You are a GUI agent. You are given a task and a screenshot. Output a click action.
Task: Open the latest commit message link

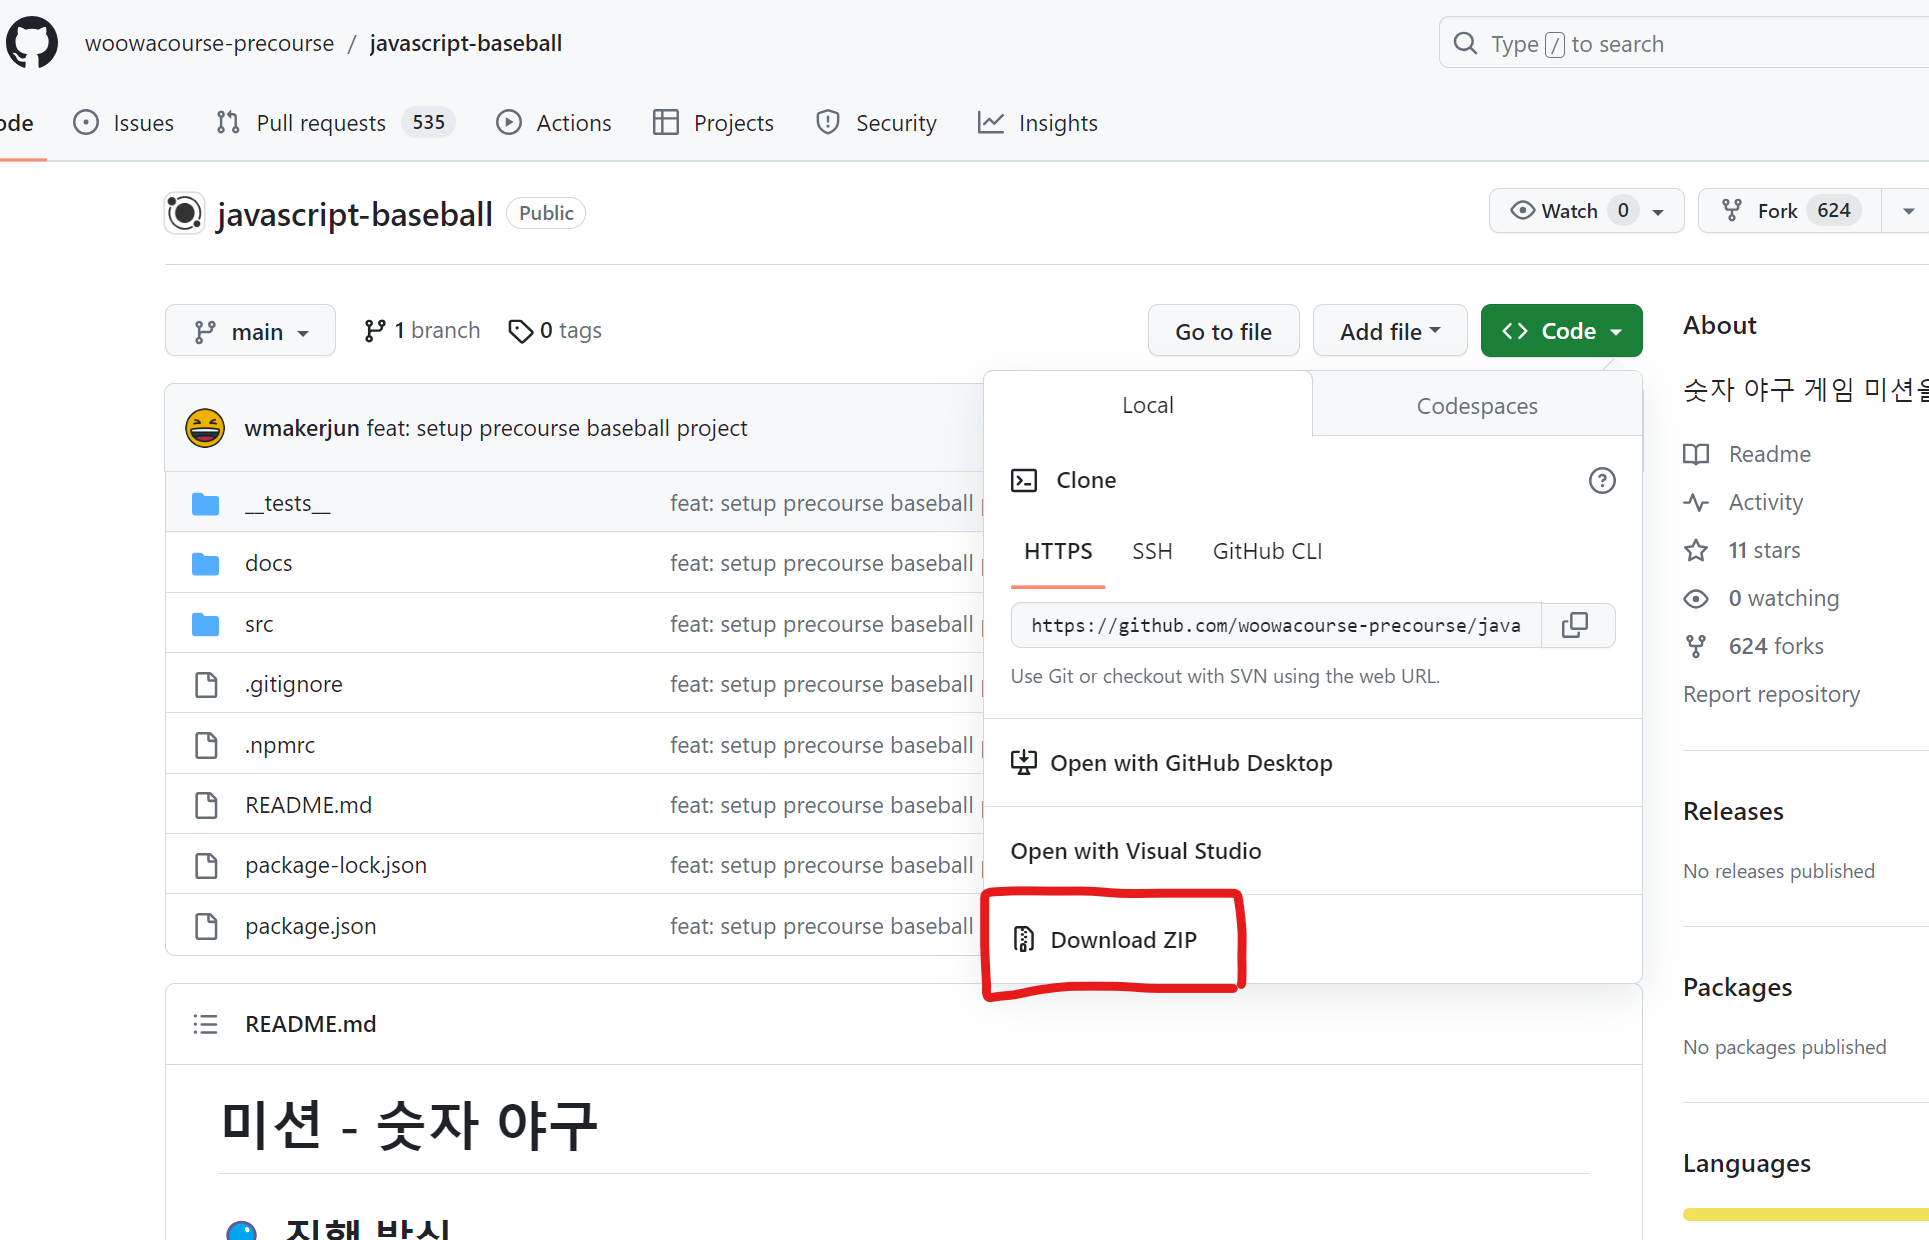pos(557,428)
